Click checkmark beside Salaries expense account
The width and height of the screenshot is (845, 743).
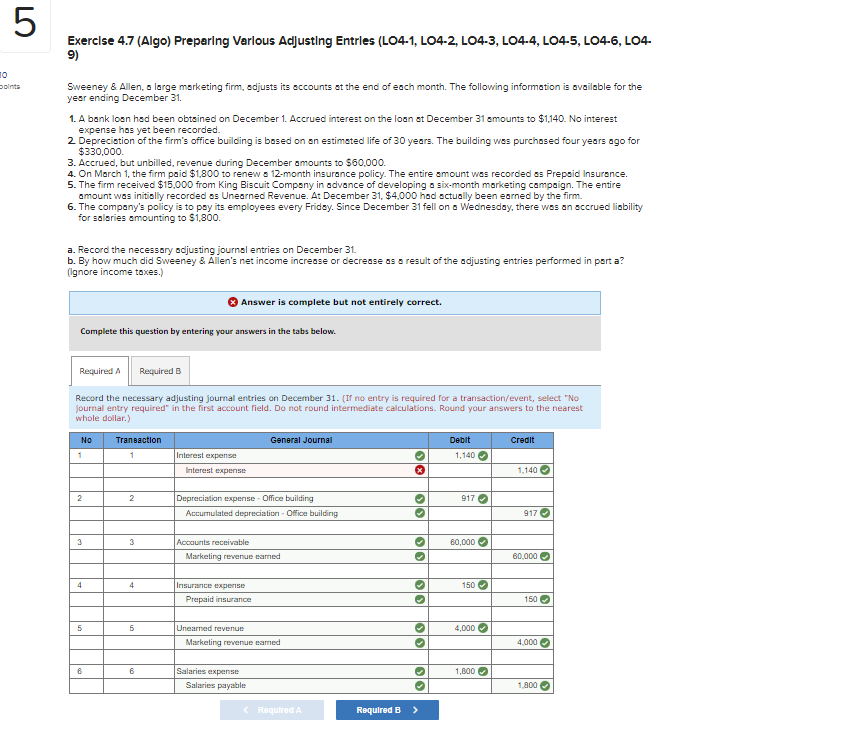420,671
